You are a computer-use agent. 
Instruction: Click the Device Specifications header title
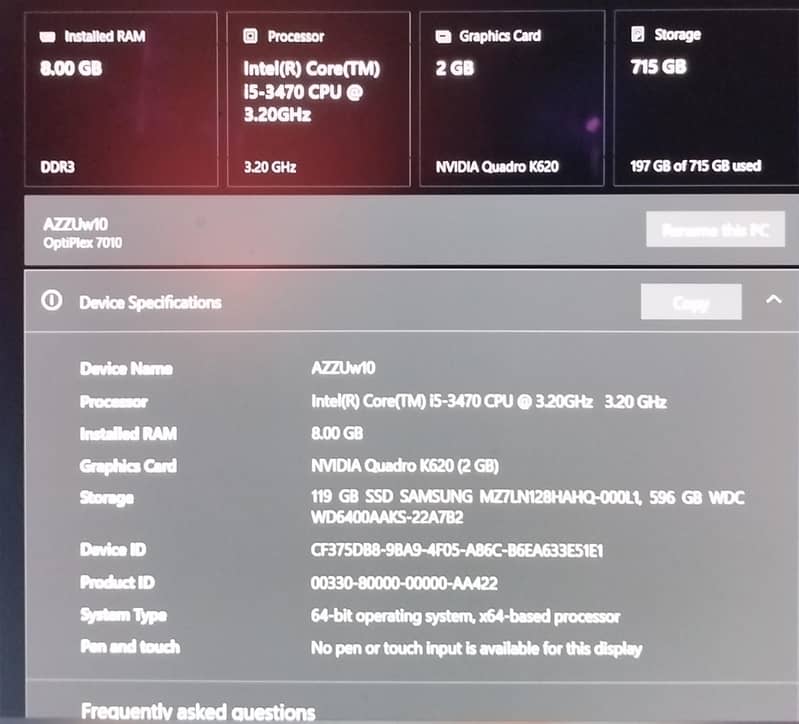[x=150, y=303]
